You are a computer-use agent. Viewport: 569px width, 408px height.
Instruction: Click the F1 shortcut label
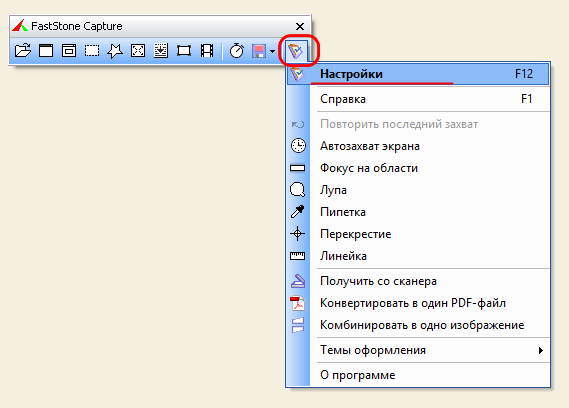coord(527,99)
